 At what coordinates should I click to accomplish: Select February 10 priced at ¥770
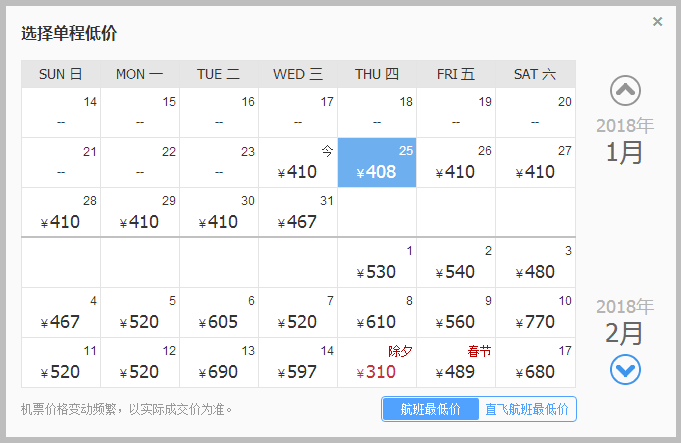click(535, 312)
